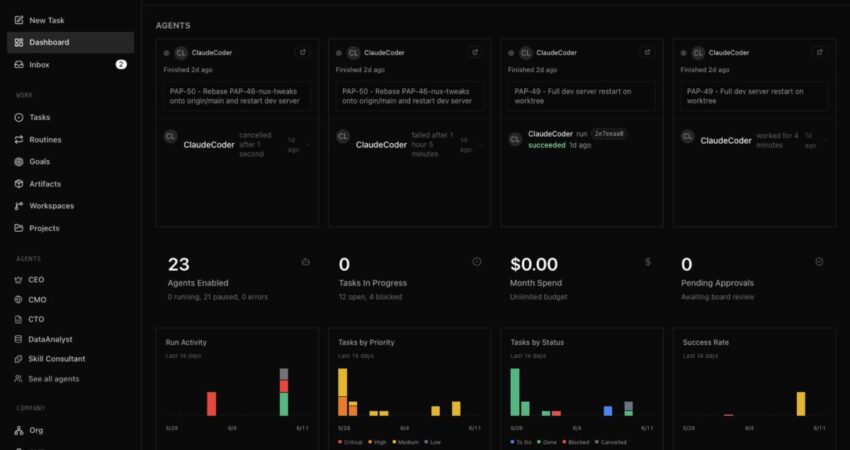Screen dimensions: 850x450
Task: Click the Goals target icon
Action: pos(19,162)
